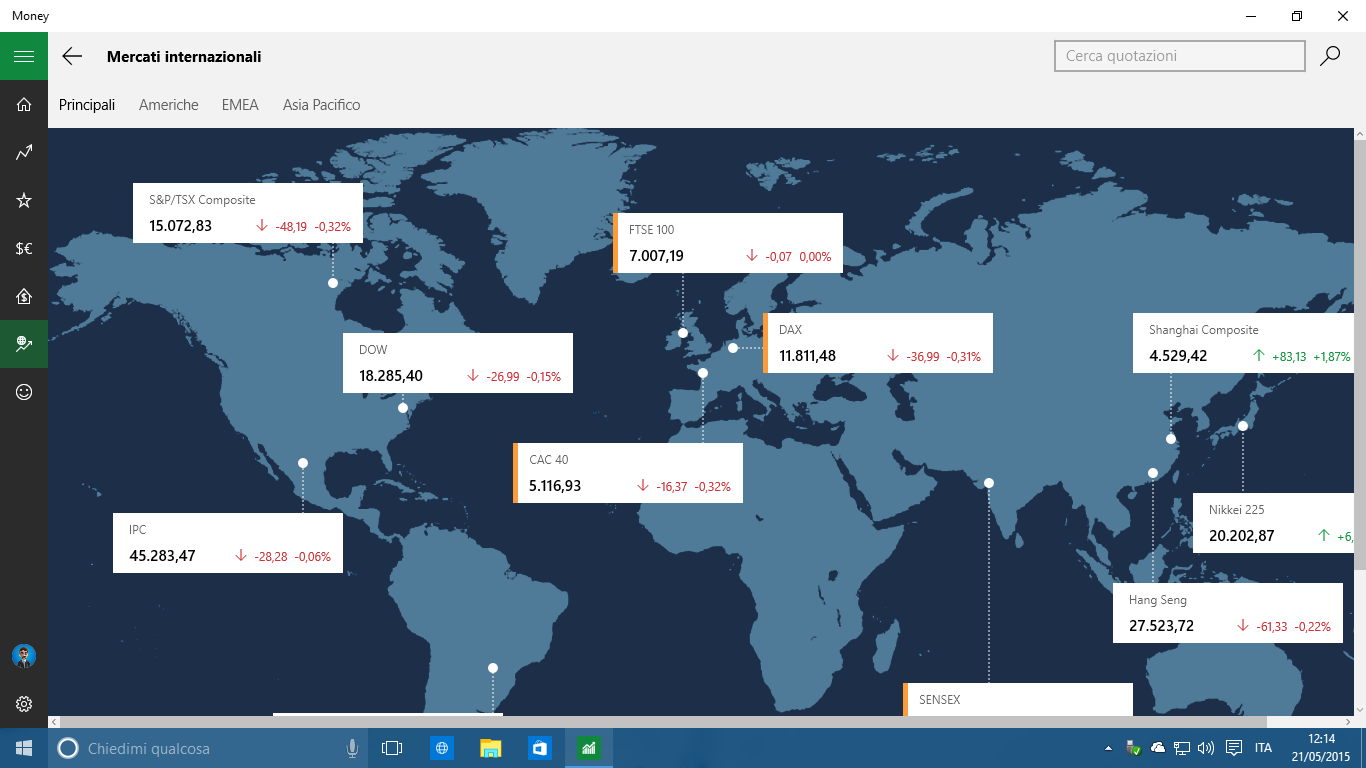
Task: Open the Markets trend chart icon
Action: (x=24, y=152)
